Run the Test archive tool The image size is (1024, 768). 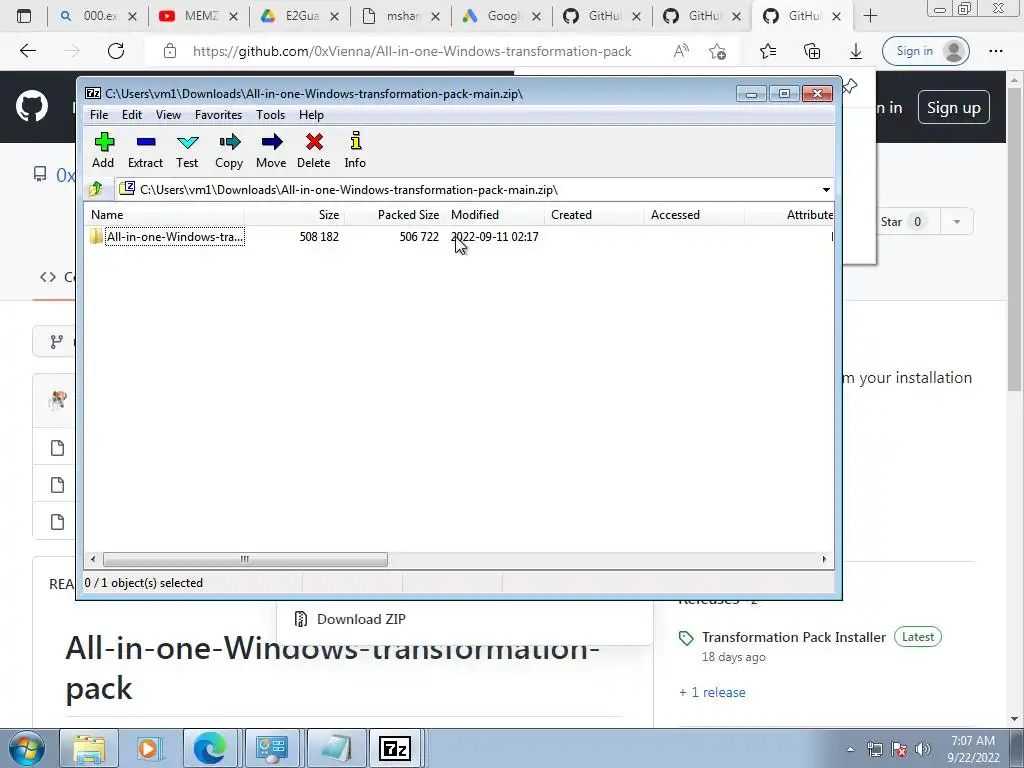click(187, 150)
